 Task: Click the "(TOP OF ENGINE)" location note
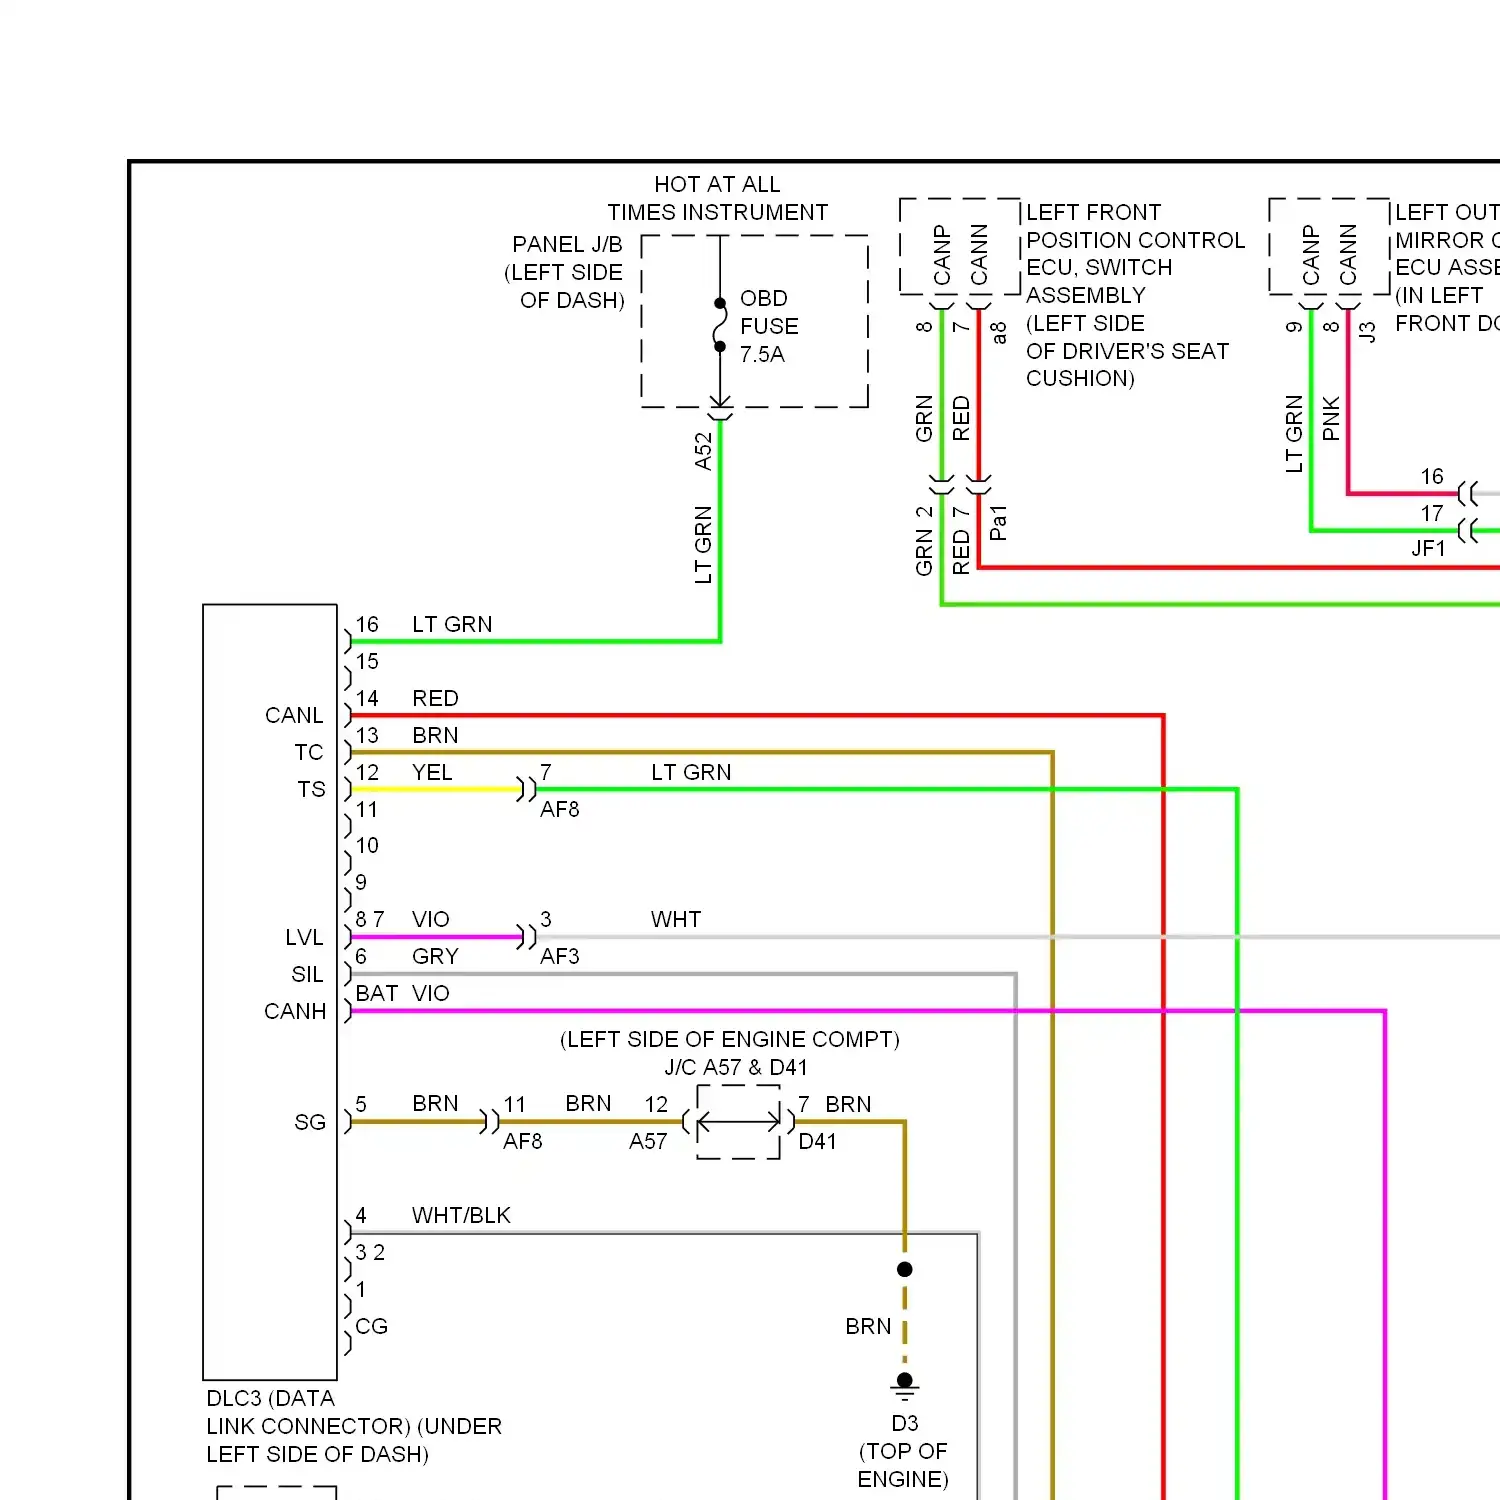tap(903, 1465)
